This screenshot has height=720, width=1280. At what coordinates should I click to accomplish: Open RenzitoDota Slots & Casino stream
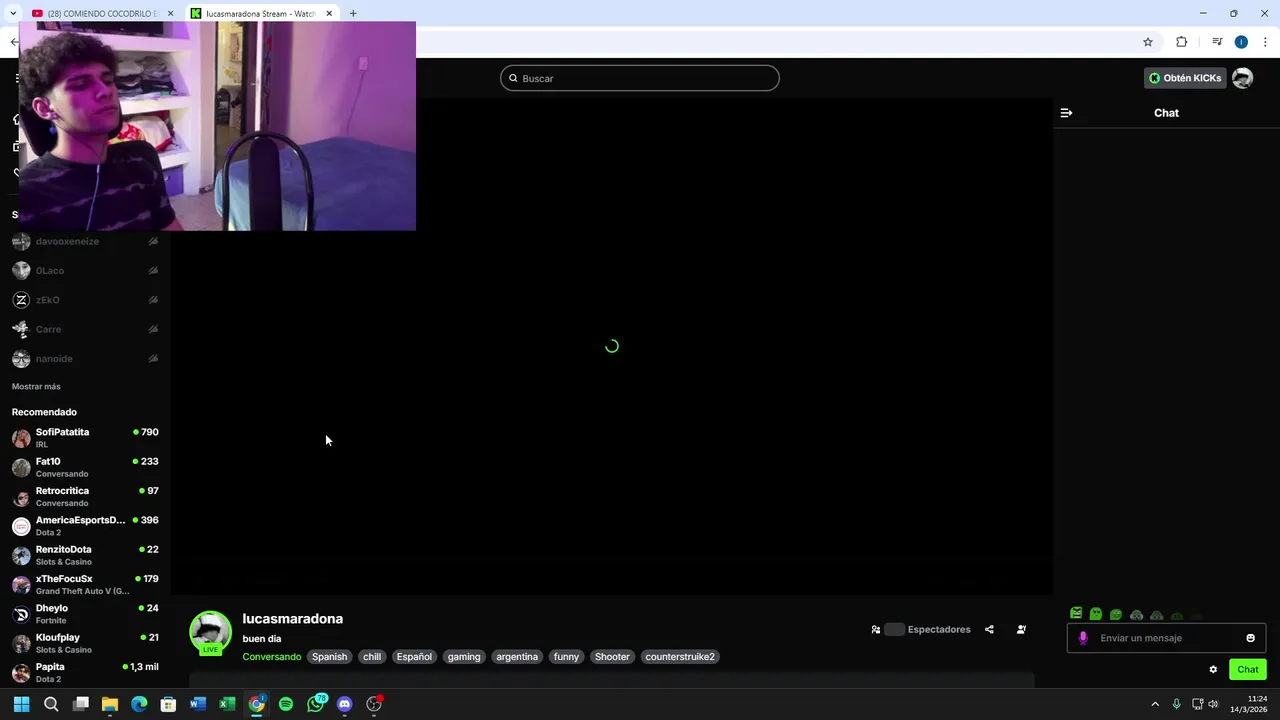click(x=85, y=555)
